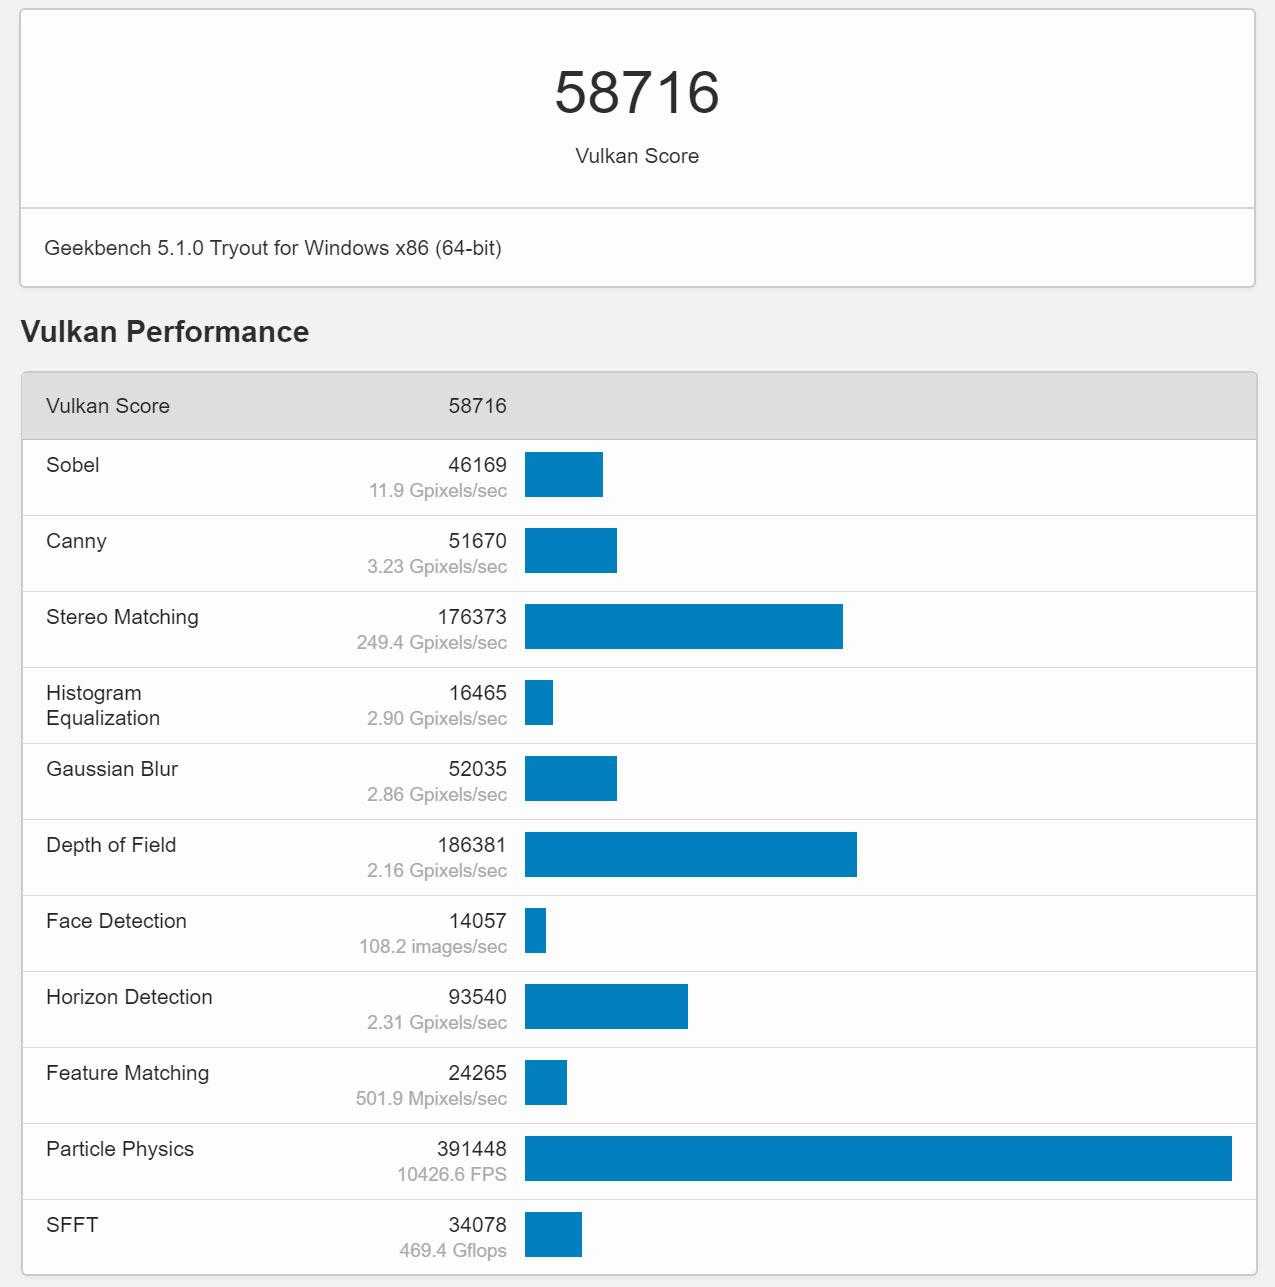This screenshot has width=1275, height=1287.
Task: Click the large 58716 score at top
Action: (x=637, y=93)
